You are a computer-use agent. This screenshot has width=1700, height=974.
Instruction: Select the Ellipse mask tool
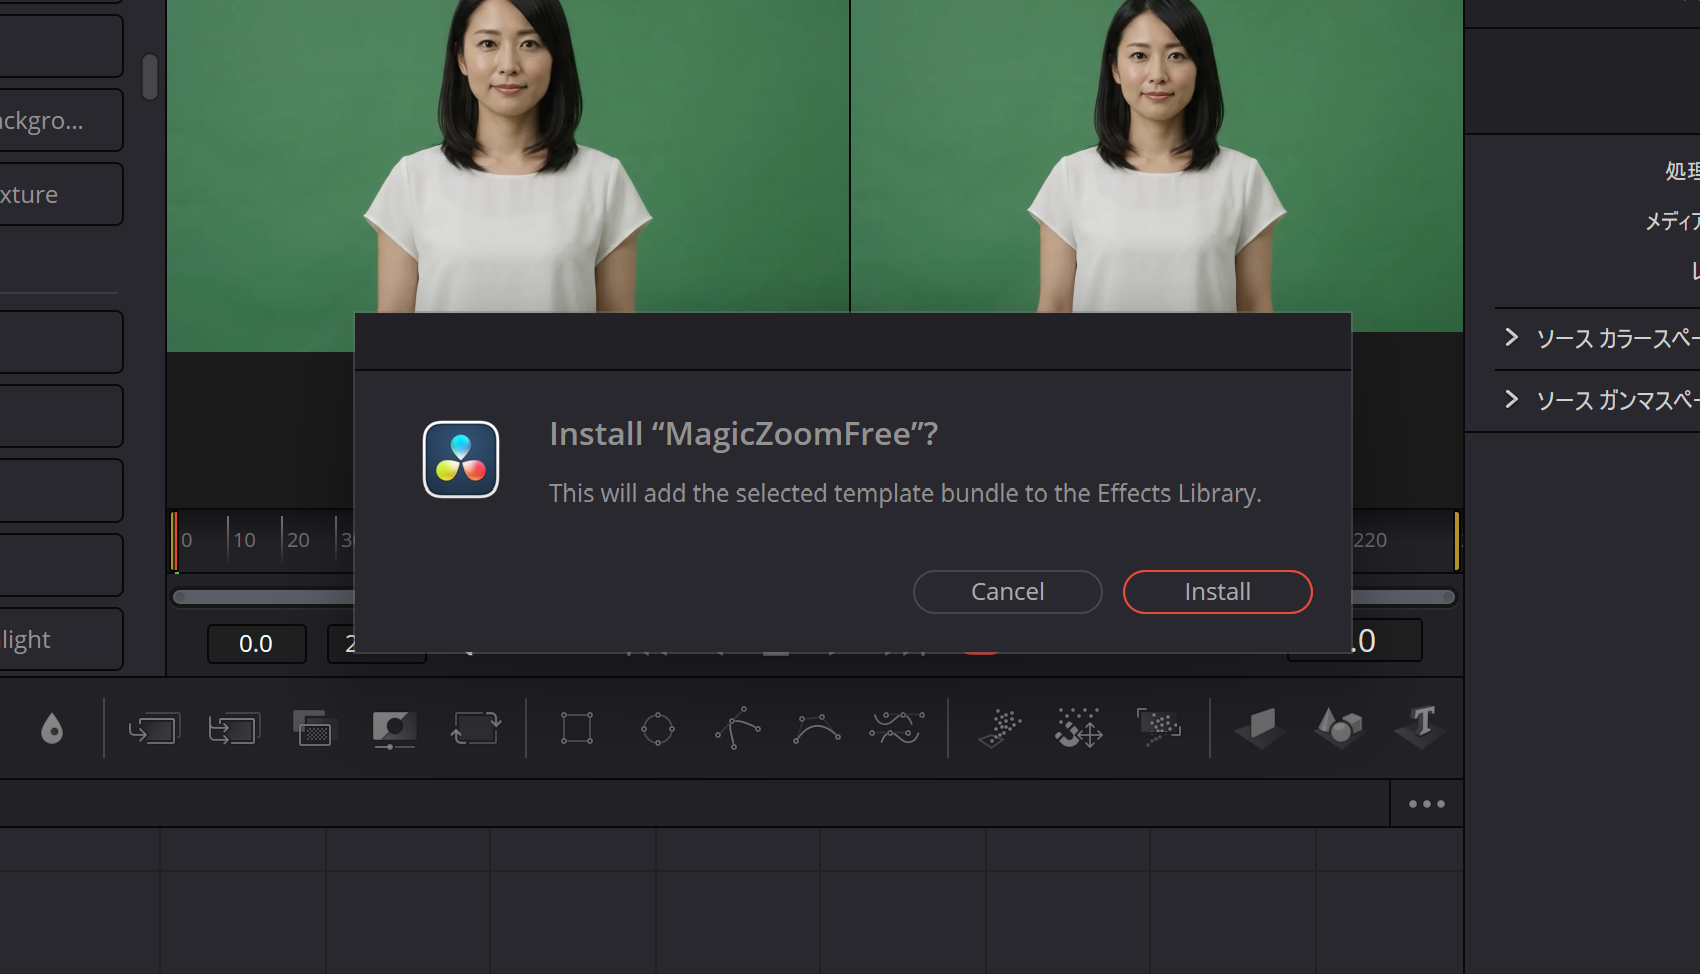[x=658, y=729]
